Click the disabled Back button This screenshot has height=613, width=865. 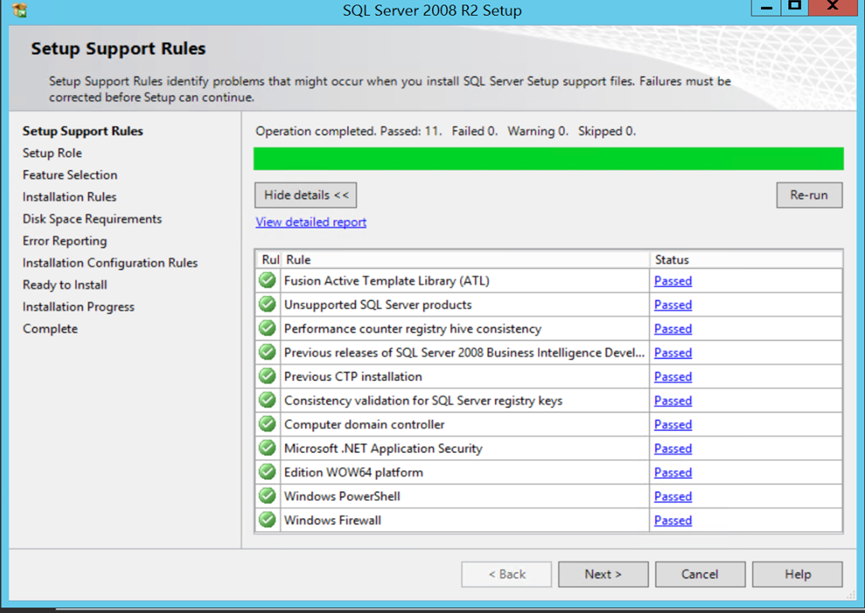pyautogui.click(x=506, y=574)
